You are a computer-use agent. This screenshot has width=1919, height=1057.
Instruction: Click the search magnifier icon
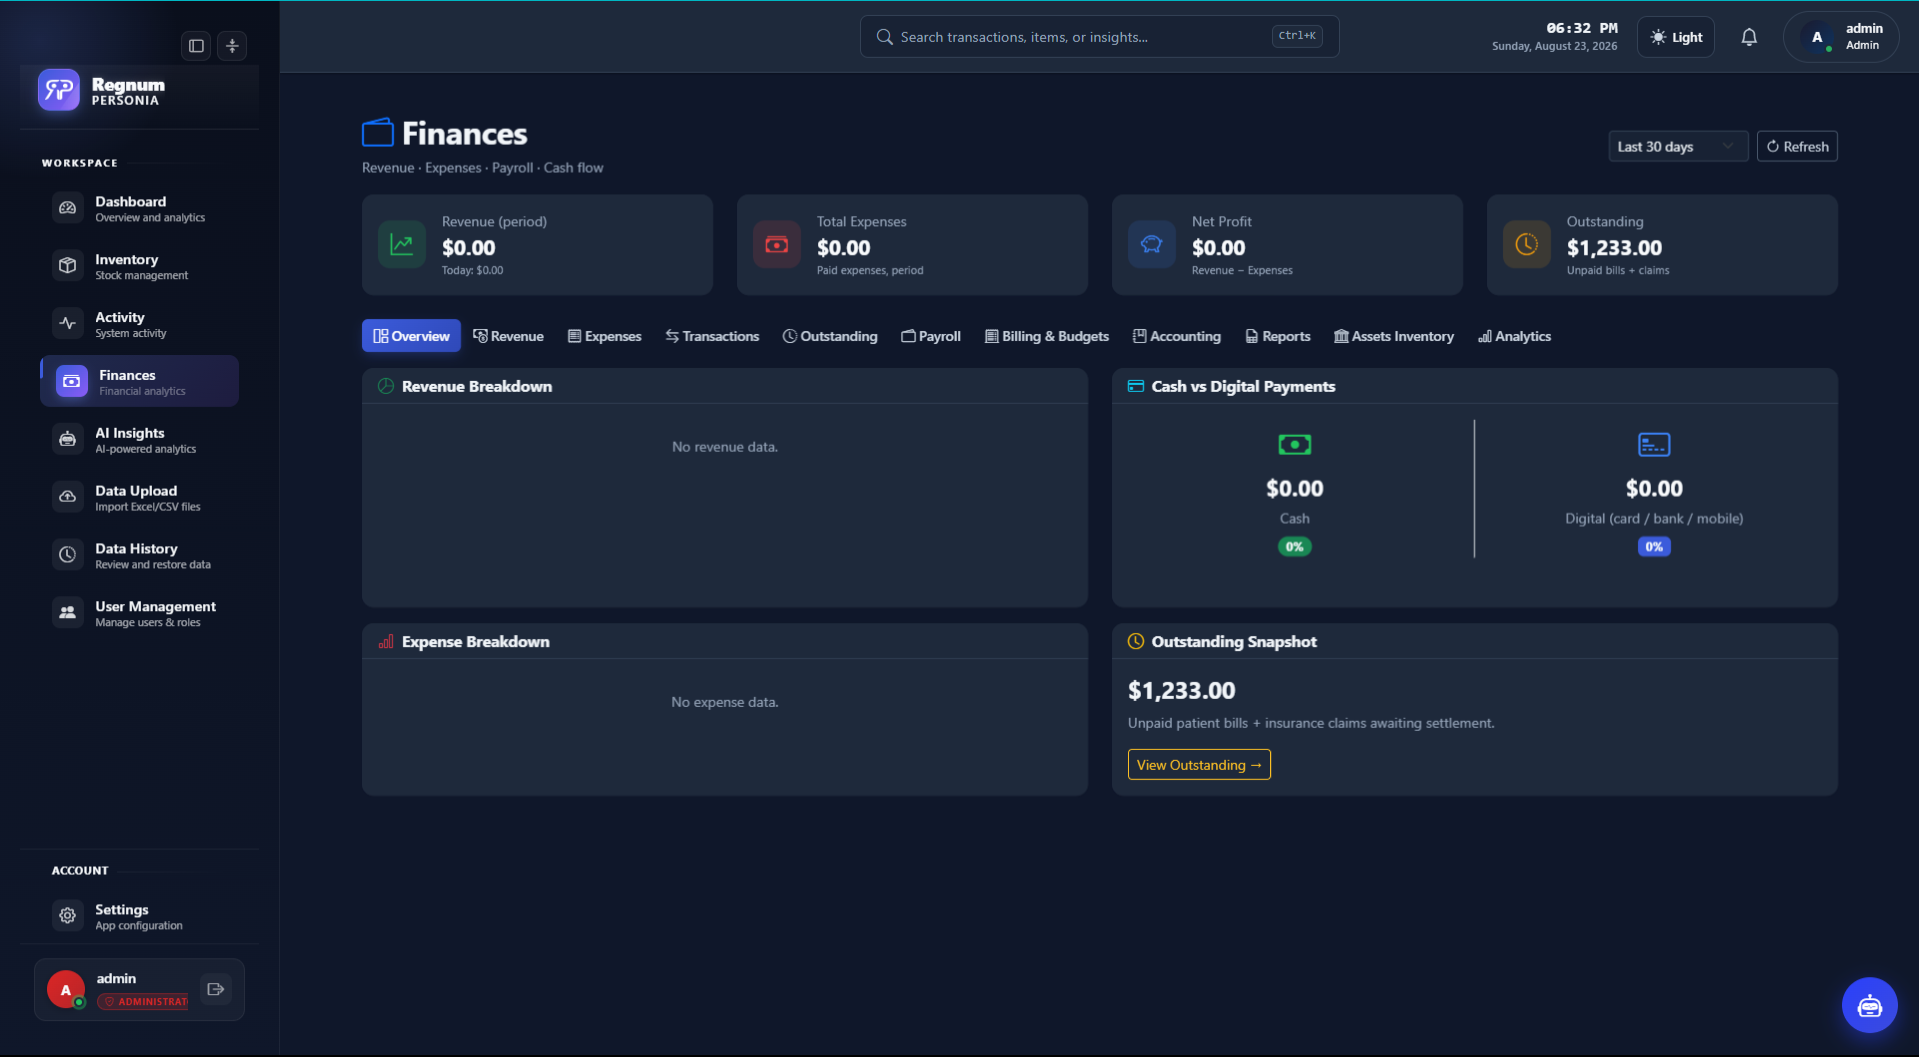pos(884,37)
